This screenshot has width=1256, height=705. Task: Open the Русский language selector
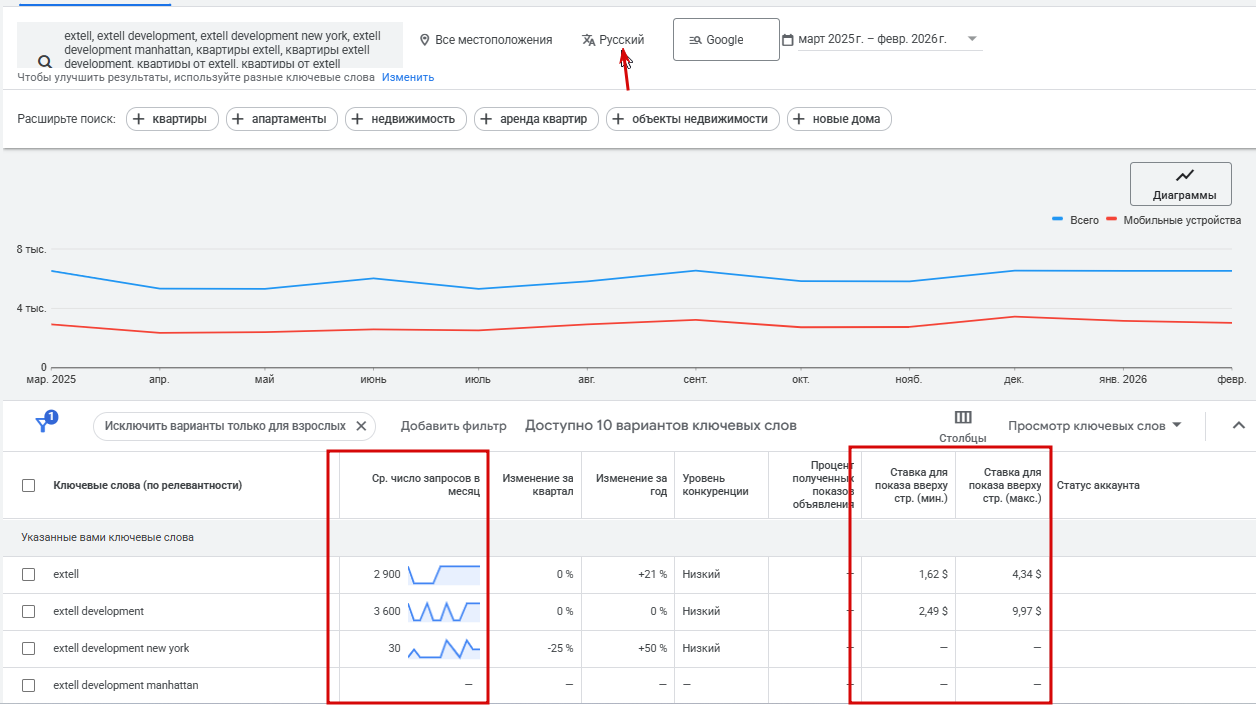[613, 40]
